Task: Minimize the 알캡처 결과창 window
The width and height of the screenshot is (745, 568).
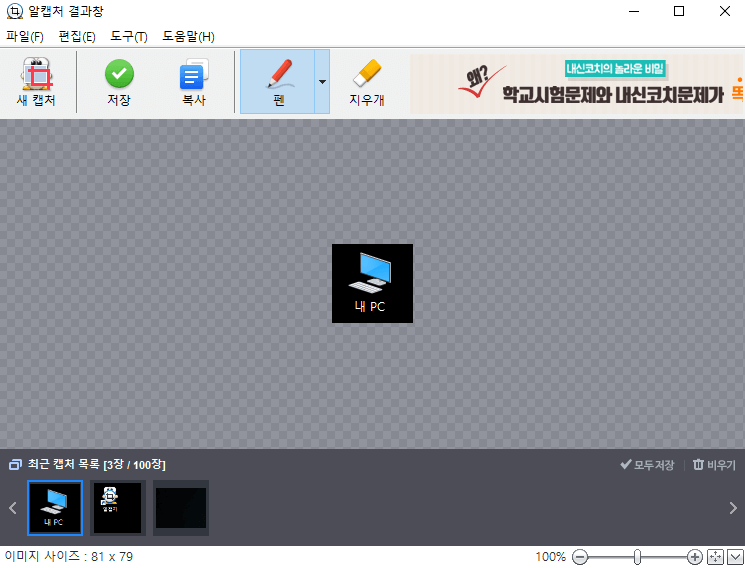Action: [634, 11]
